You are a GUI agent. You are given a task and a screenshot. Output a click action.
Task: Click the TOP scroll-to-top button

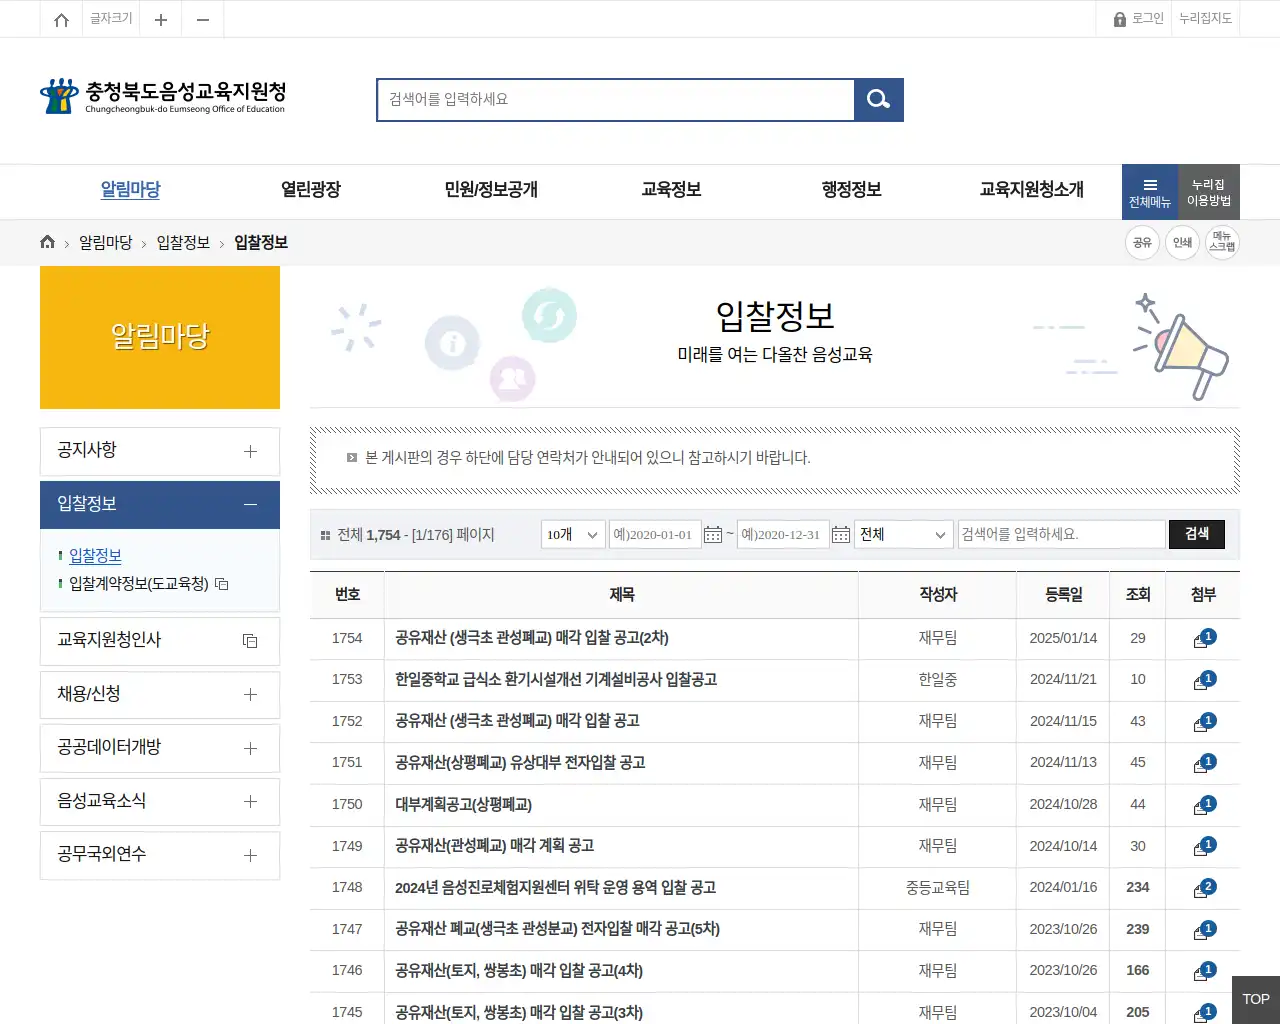point(1256,1000)
